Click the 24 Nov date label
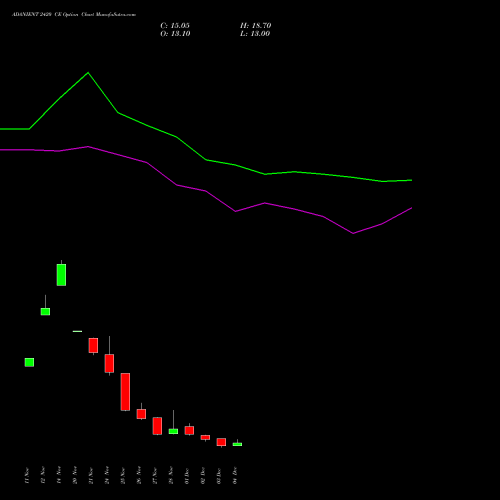500x500 pixels. [107, 476]
